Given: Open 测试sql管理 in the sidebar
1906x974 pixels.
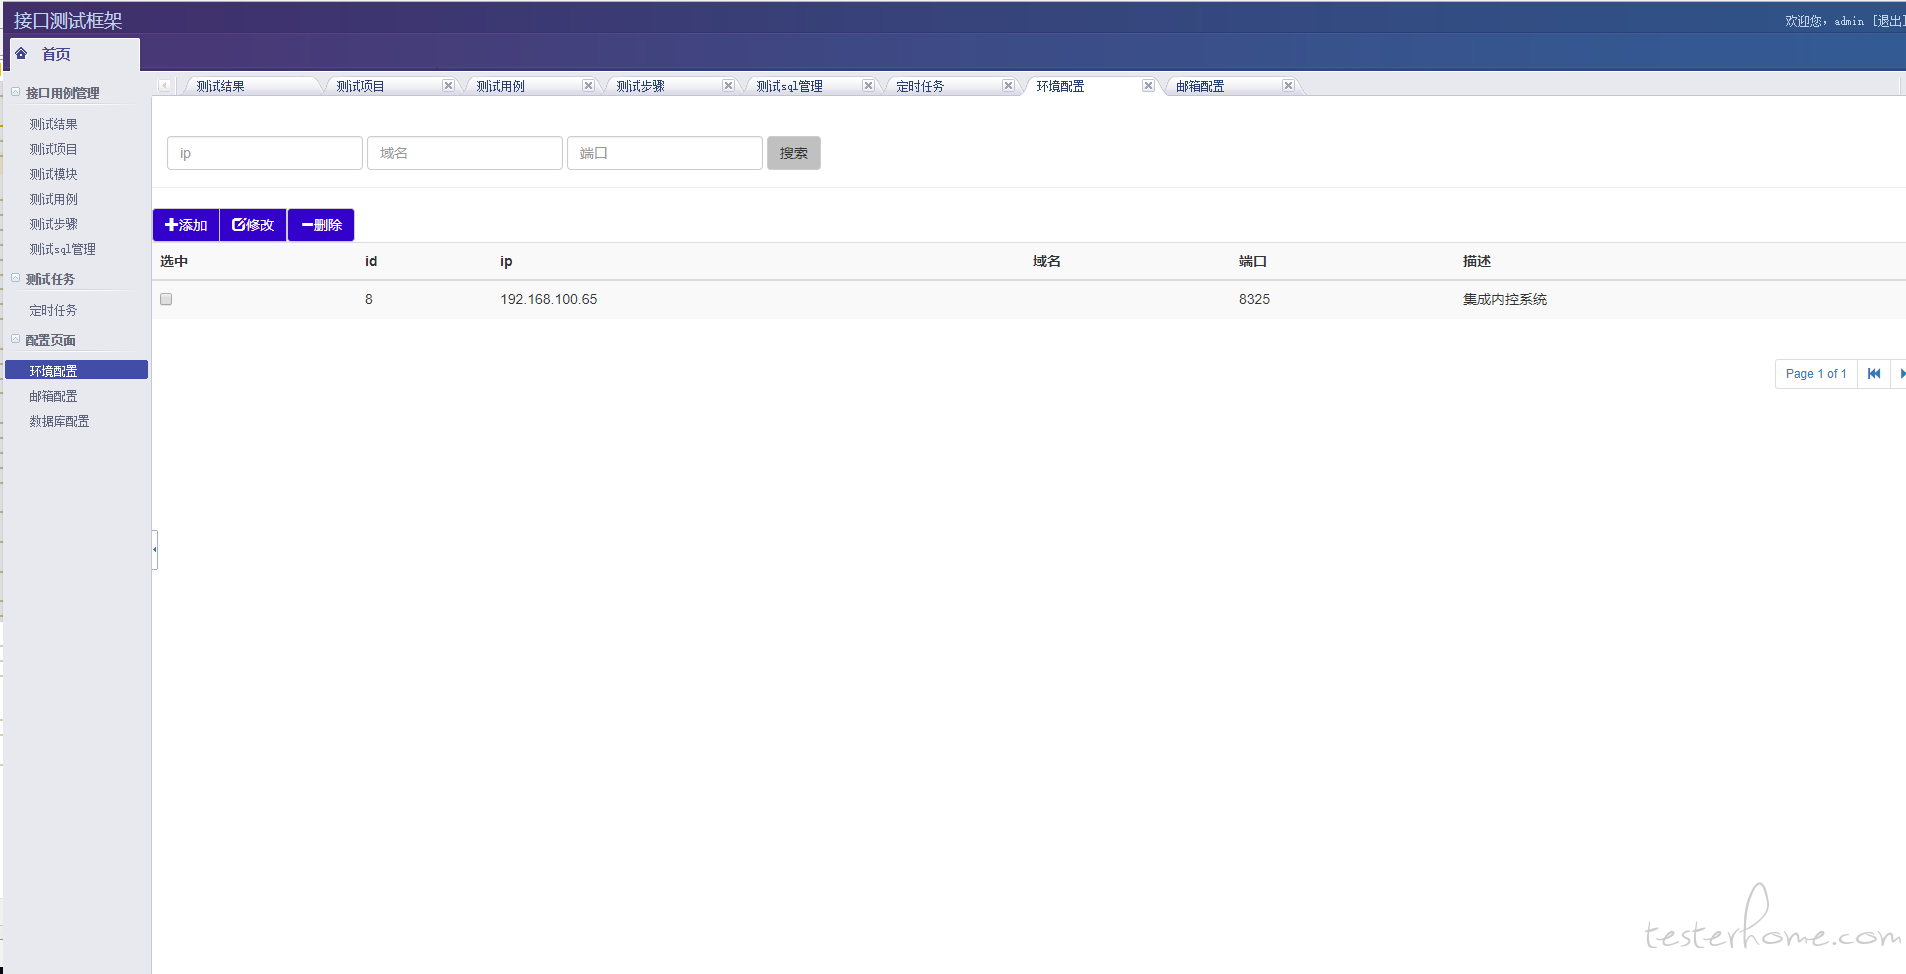Looking at the screenshot, I should 63,249.
